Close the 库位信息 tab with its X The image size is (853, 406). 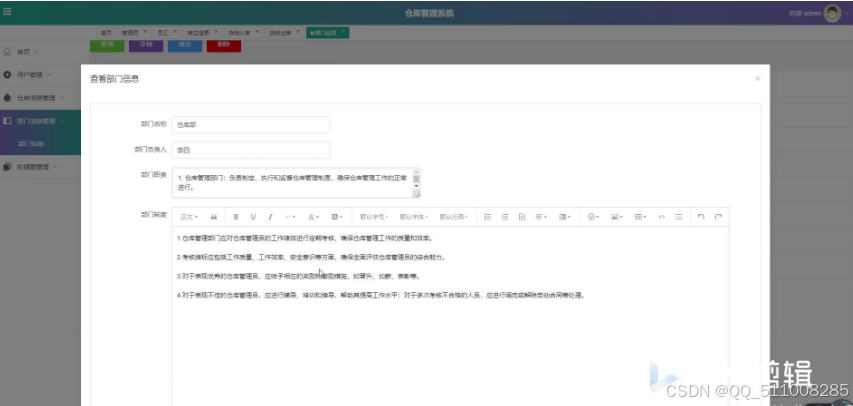tap(216, 32)
